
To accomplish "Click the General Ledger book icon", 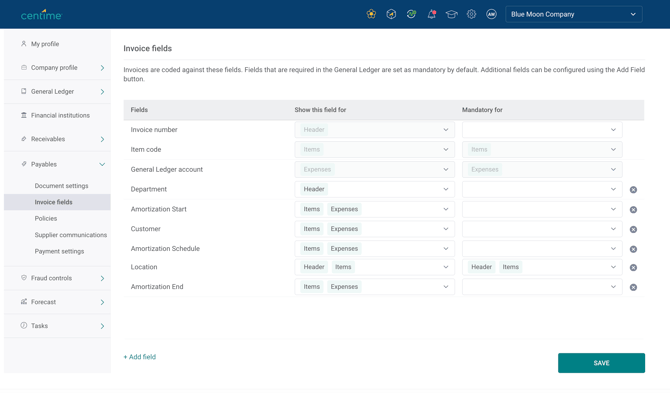I will 24,91.
